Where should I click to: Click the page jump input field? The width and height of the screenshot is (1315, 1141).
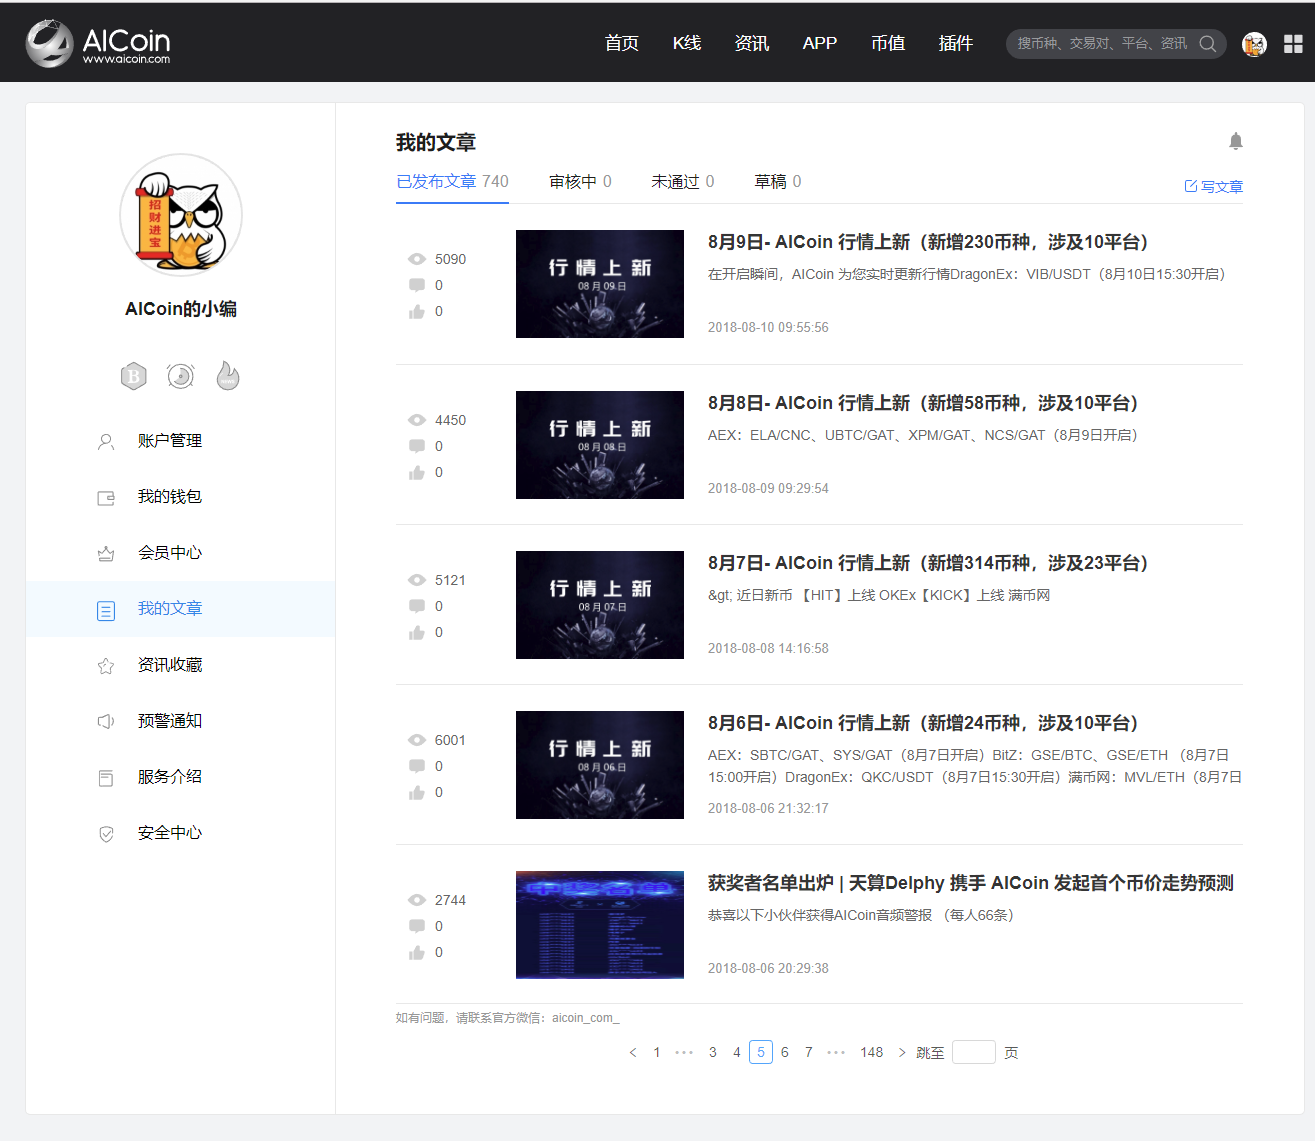pyautogui.click(x=972, y=1051)
